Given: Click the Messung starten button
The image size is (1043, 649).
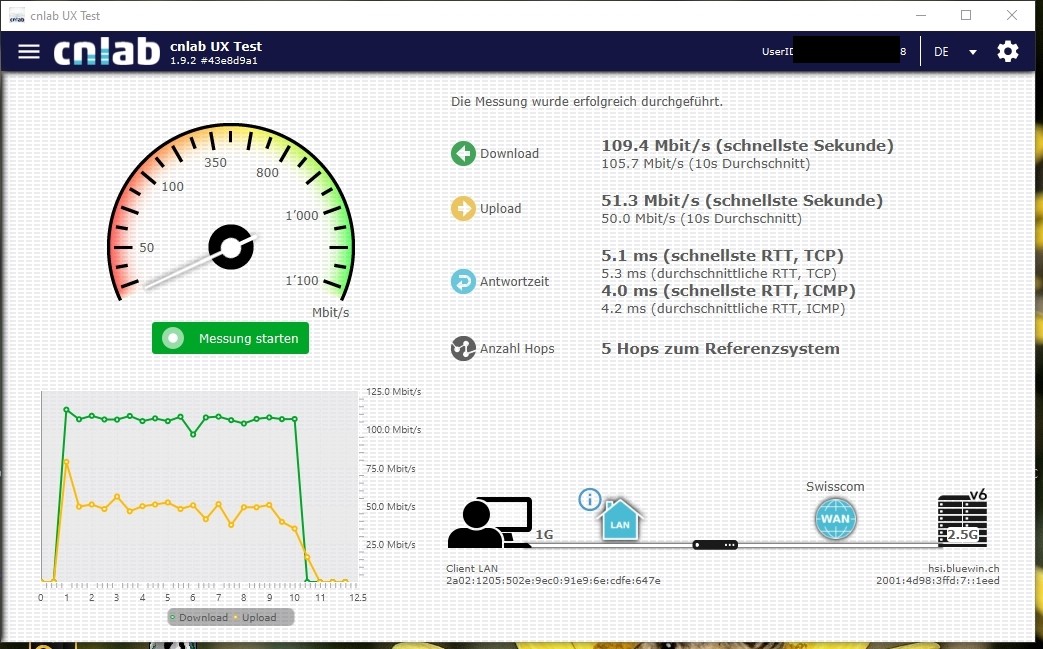Looking at the screenshot, I should click(x=230, y=338).
